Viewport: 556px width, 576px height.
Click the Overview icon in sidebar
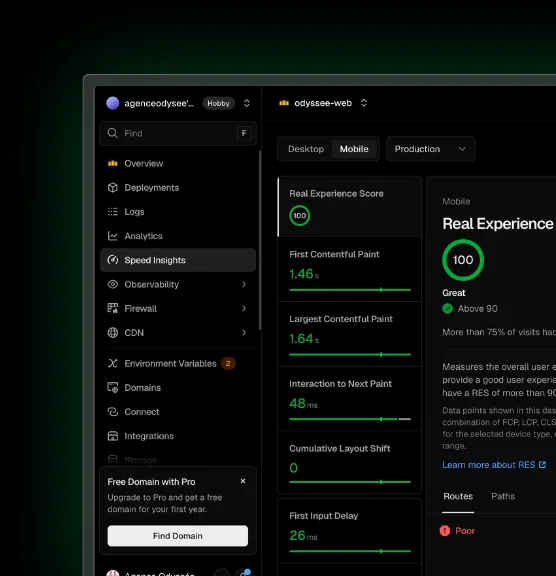coord(113,163)
